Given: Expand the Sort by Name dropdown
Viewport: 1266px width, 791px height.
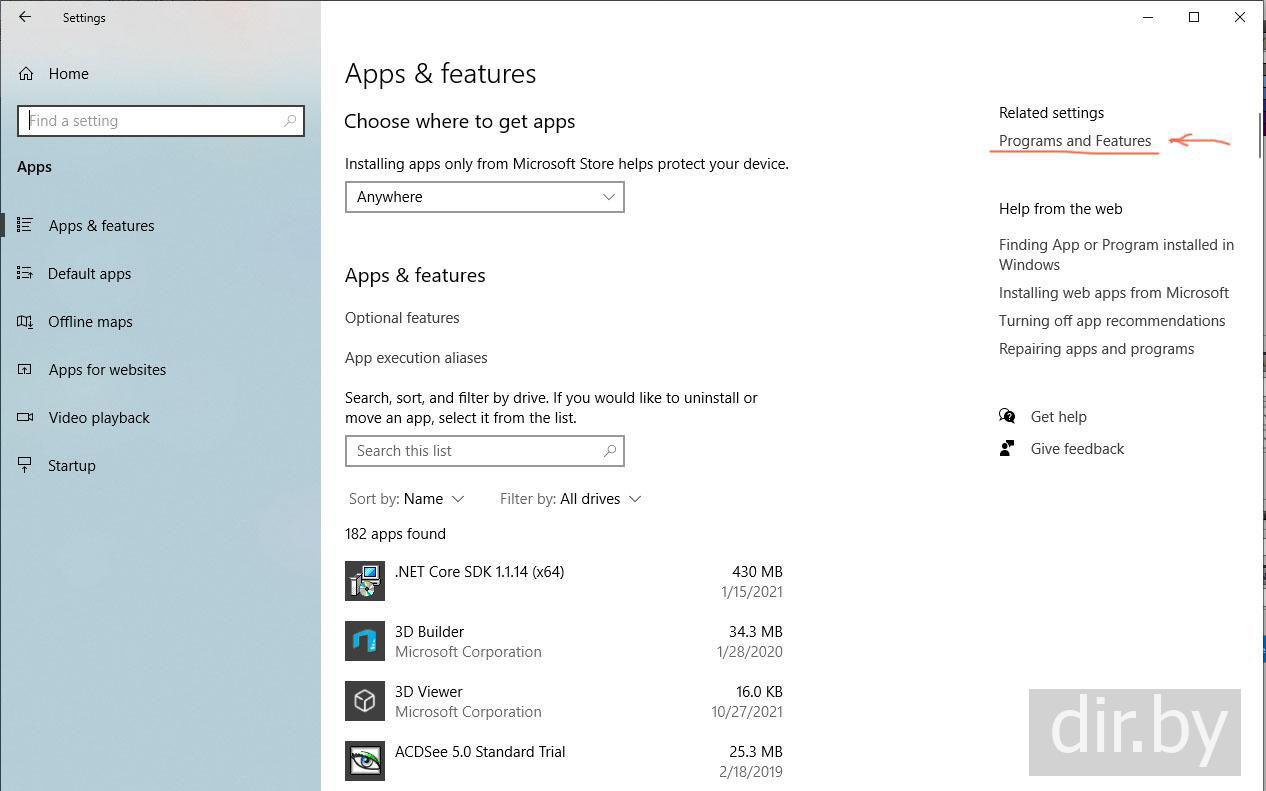Looking at the screenshot, I should pos(406,498).
